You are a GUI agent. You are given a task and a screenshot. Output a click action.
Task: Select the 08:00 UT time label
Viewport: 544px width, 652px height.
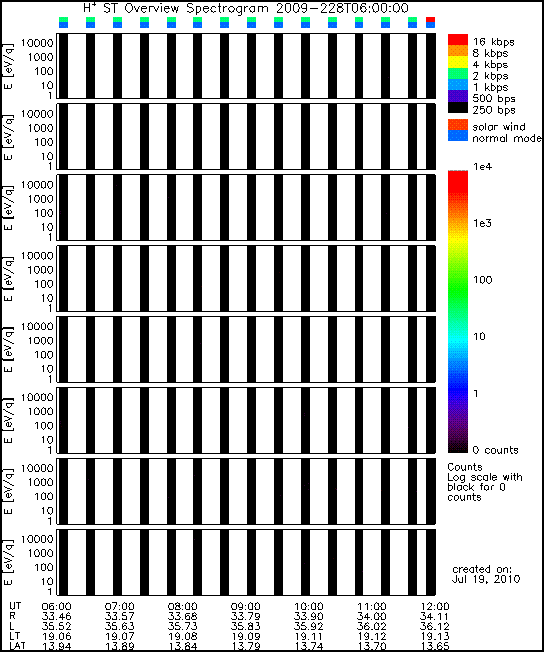[183, 607]
